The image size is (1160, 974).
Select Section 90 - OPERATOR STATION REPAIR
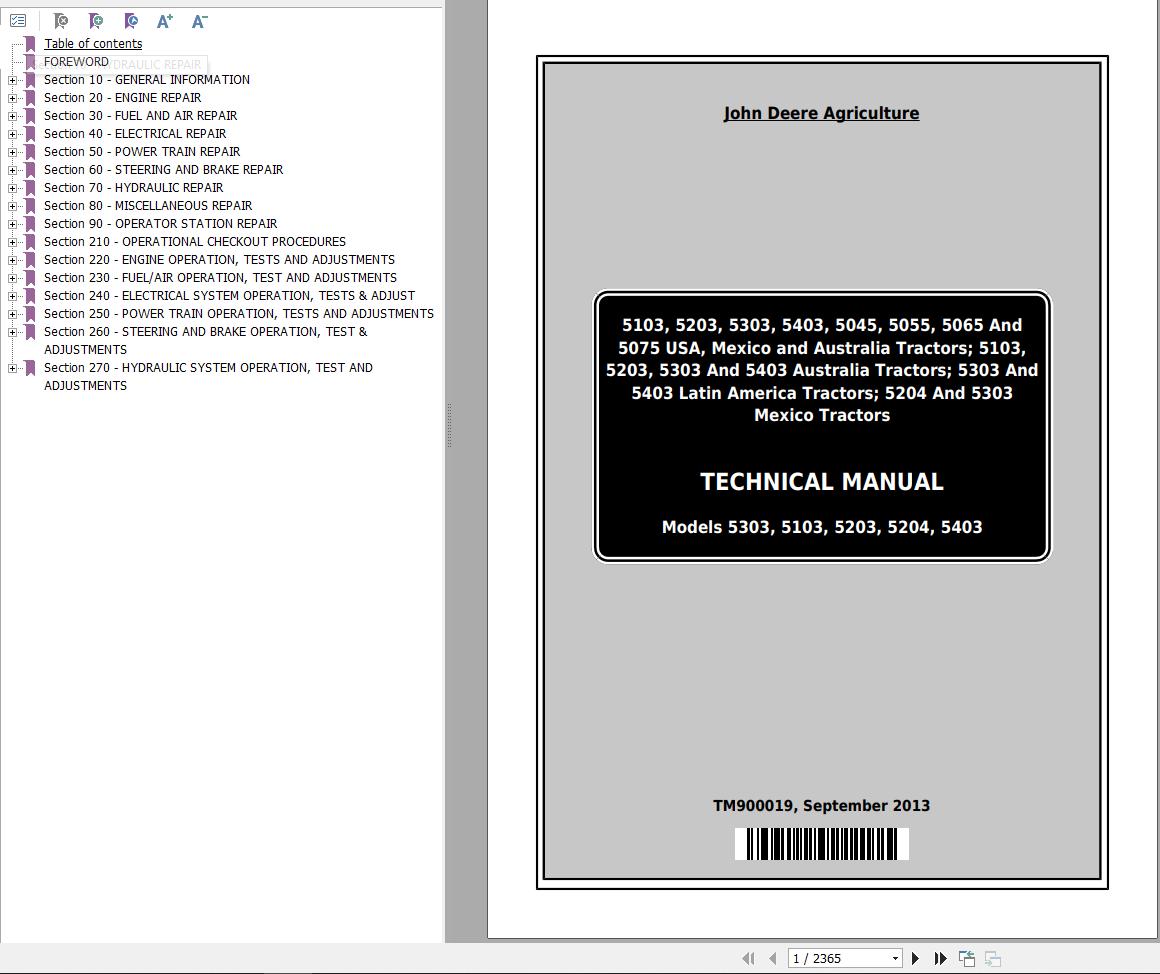click(161, 224)
